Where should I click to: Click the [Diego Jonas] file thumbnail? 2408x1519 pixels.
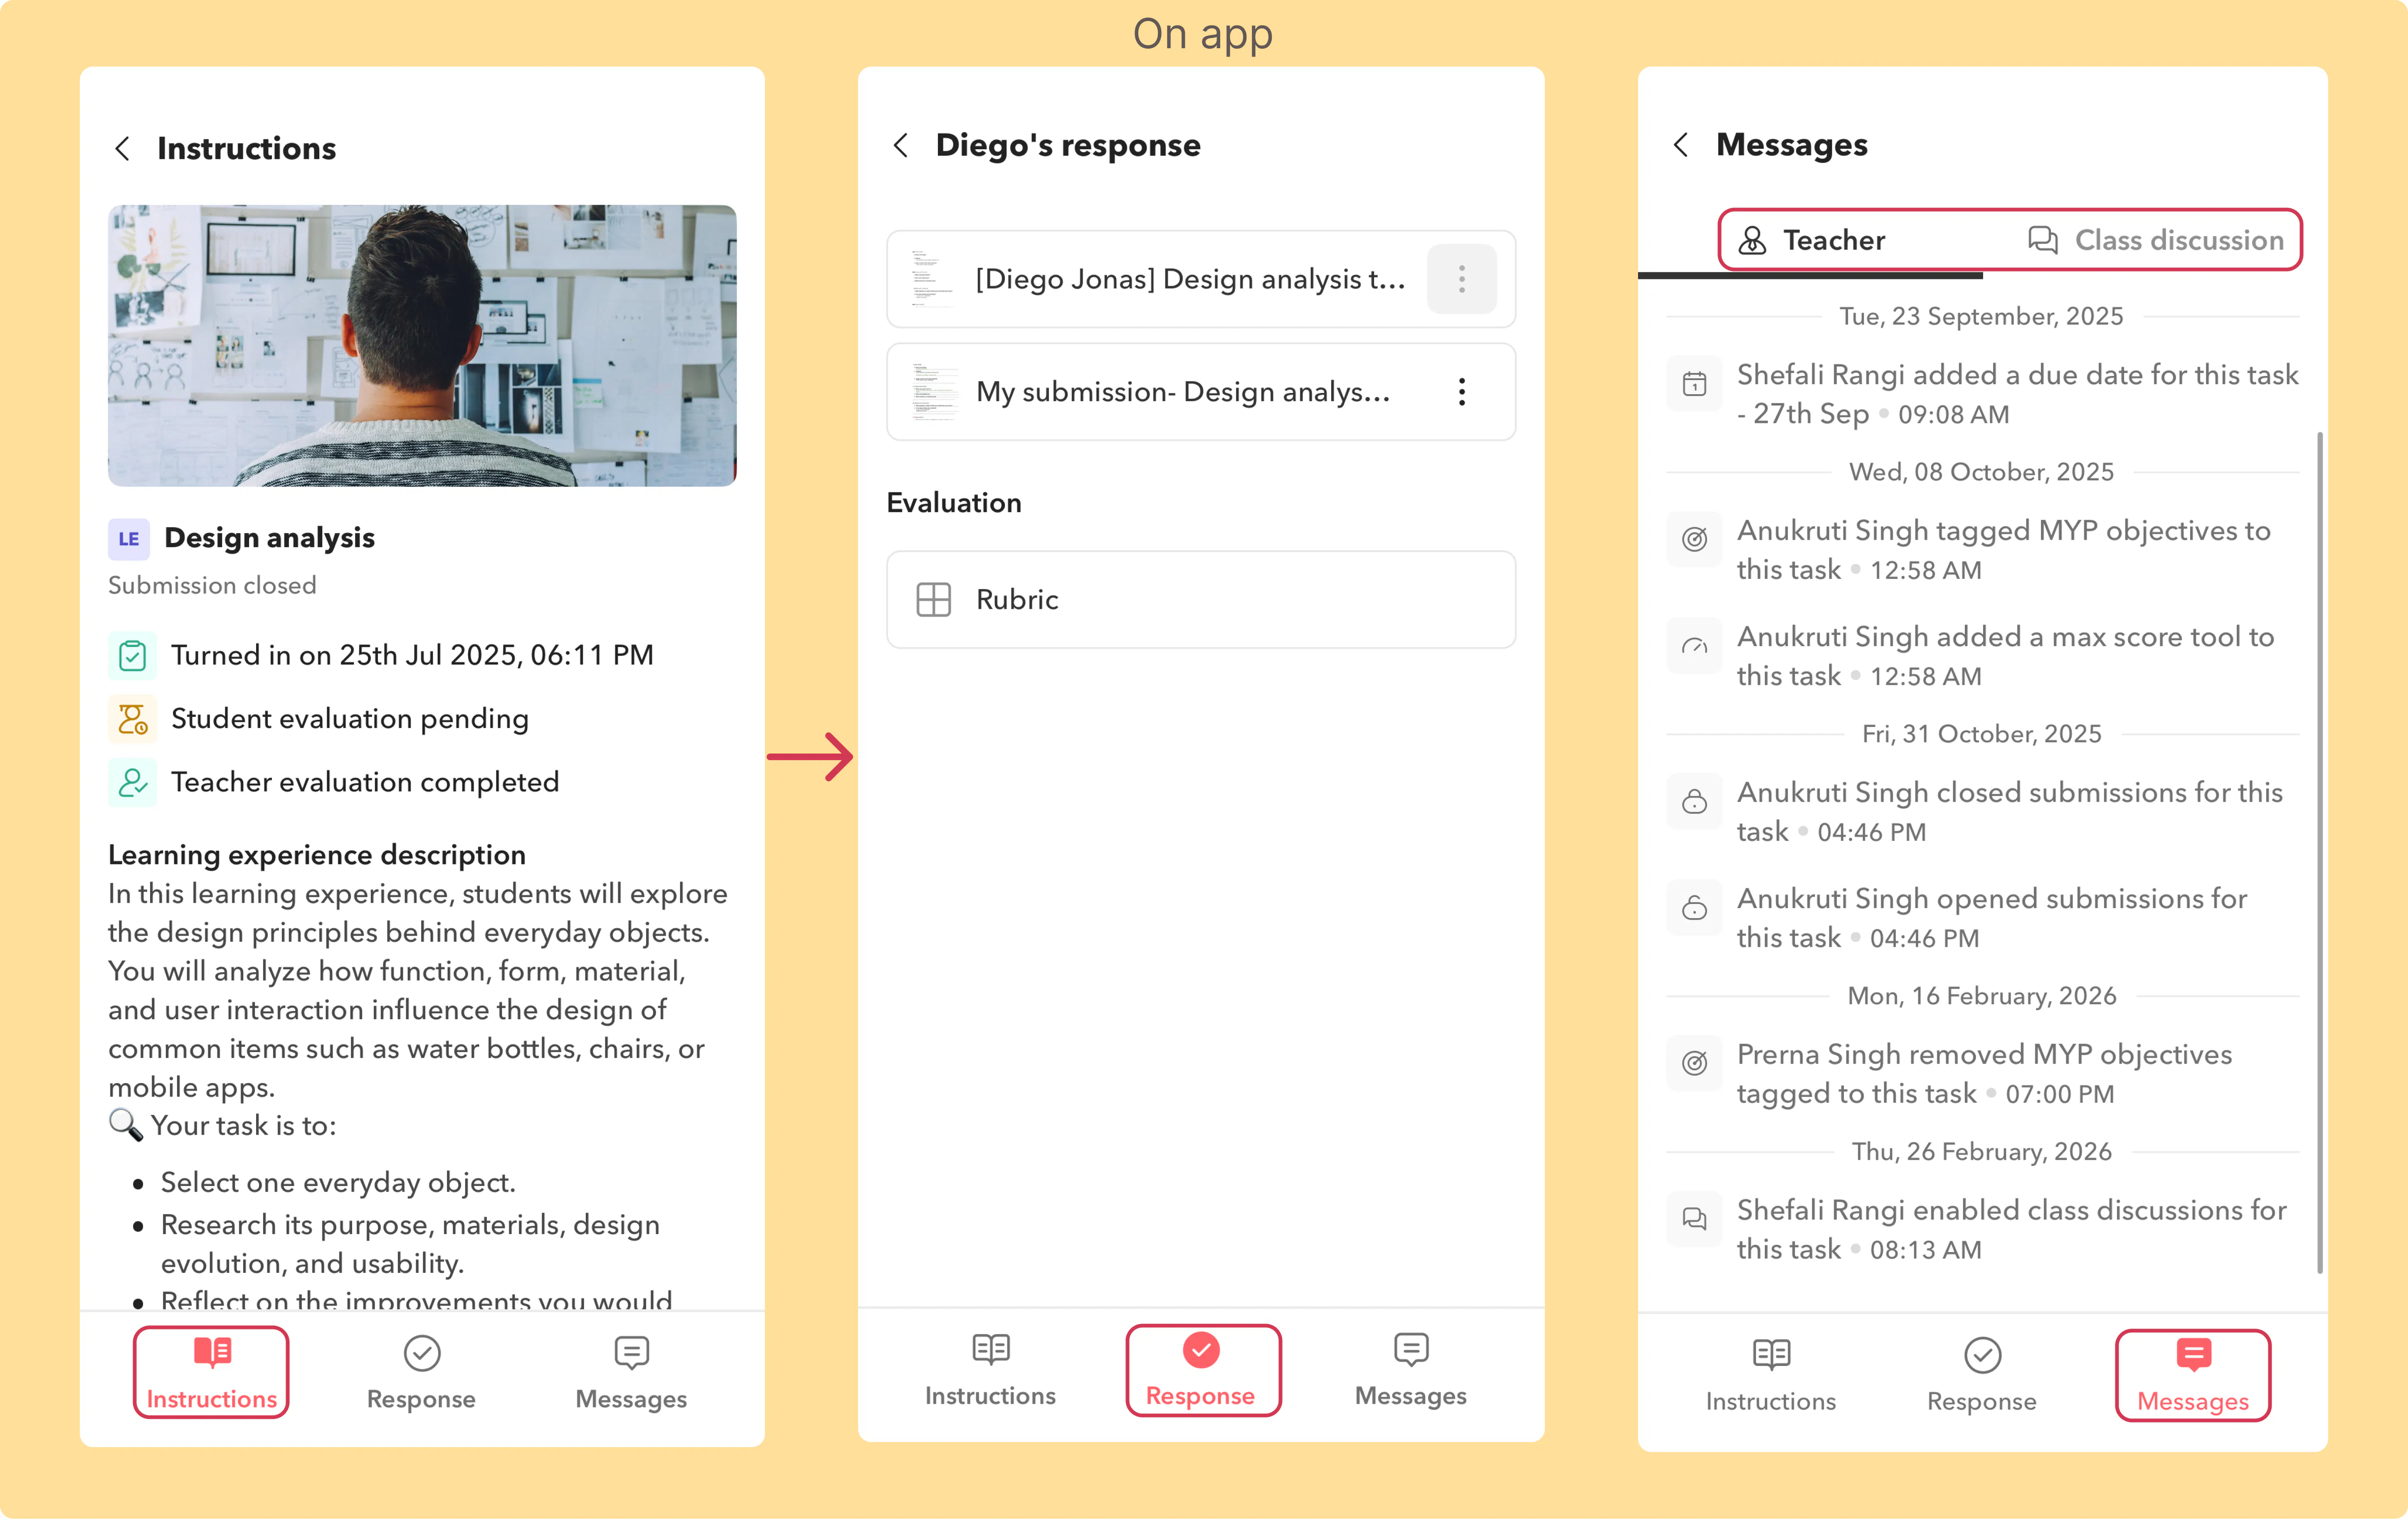pos(933,279)
